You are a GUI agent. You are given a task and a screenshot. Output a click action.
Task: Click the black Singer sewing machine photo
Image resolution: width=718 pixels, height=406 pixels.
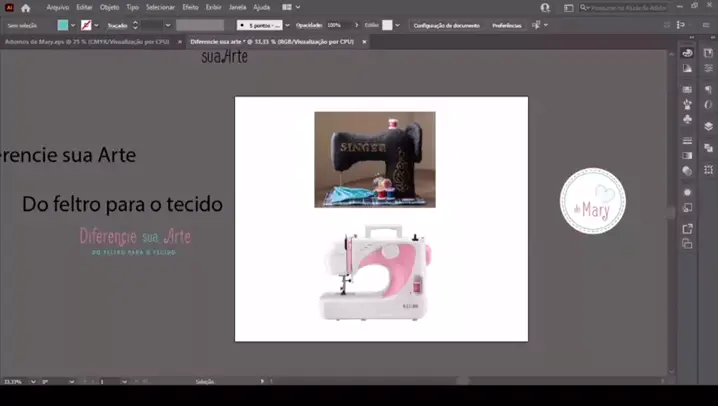(x=375, y=159)
